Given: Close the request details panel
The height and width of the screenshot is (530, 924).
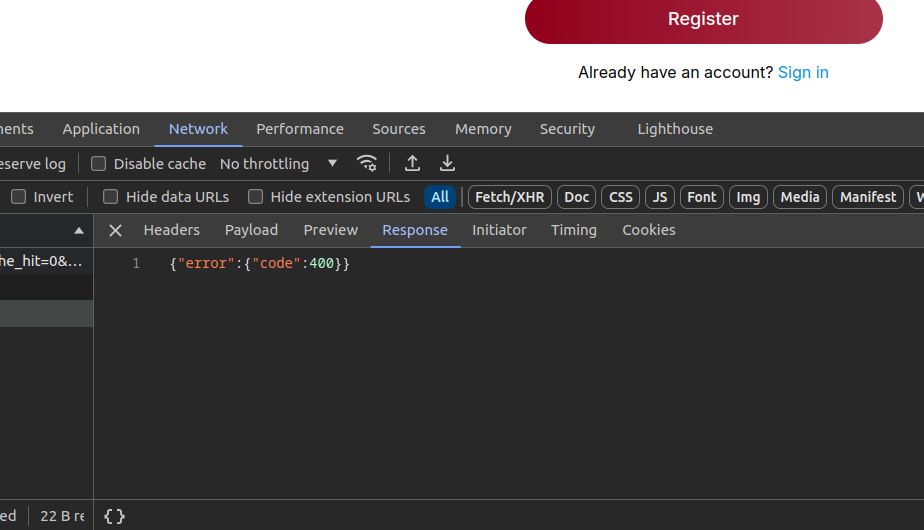Looking at the screenshot, I should pos(115,230).
